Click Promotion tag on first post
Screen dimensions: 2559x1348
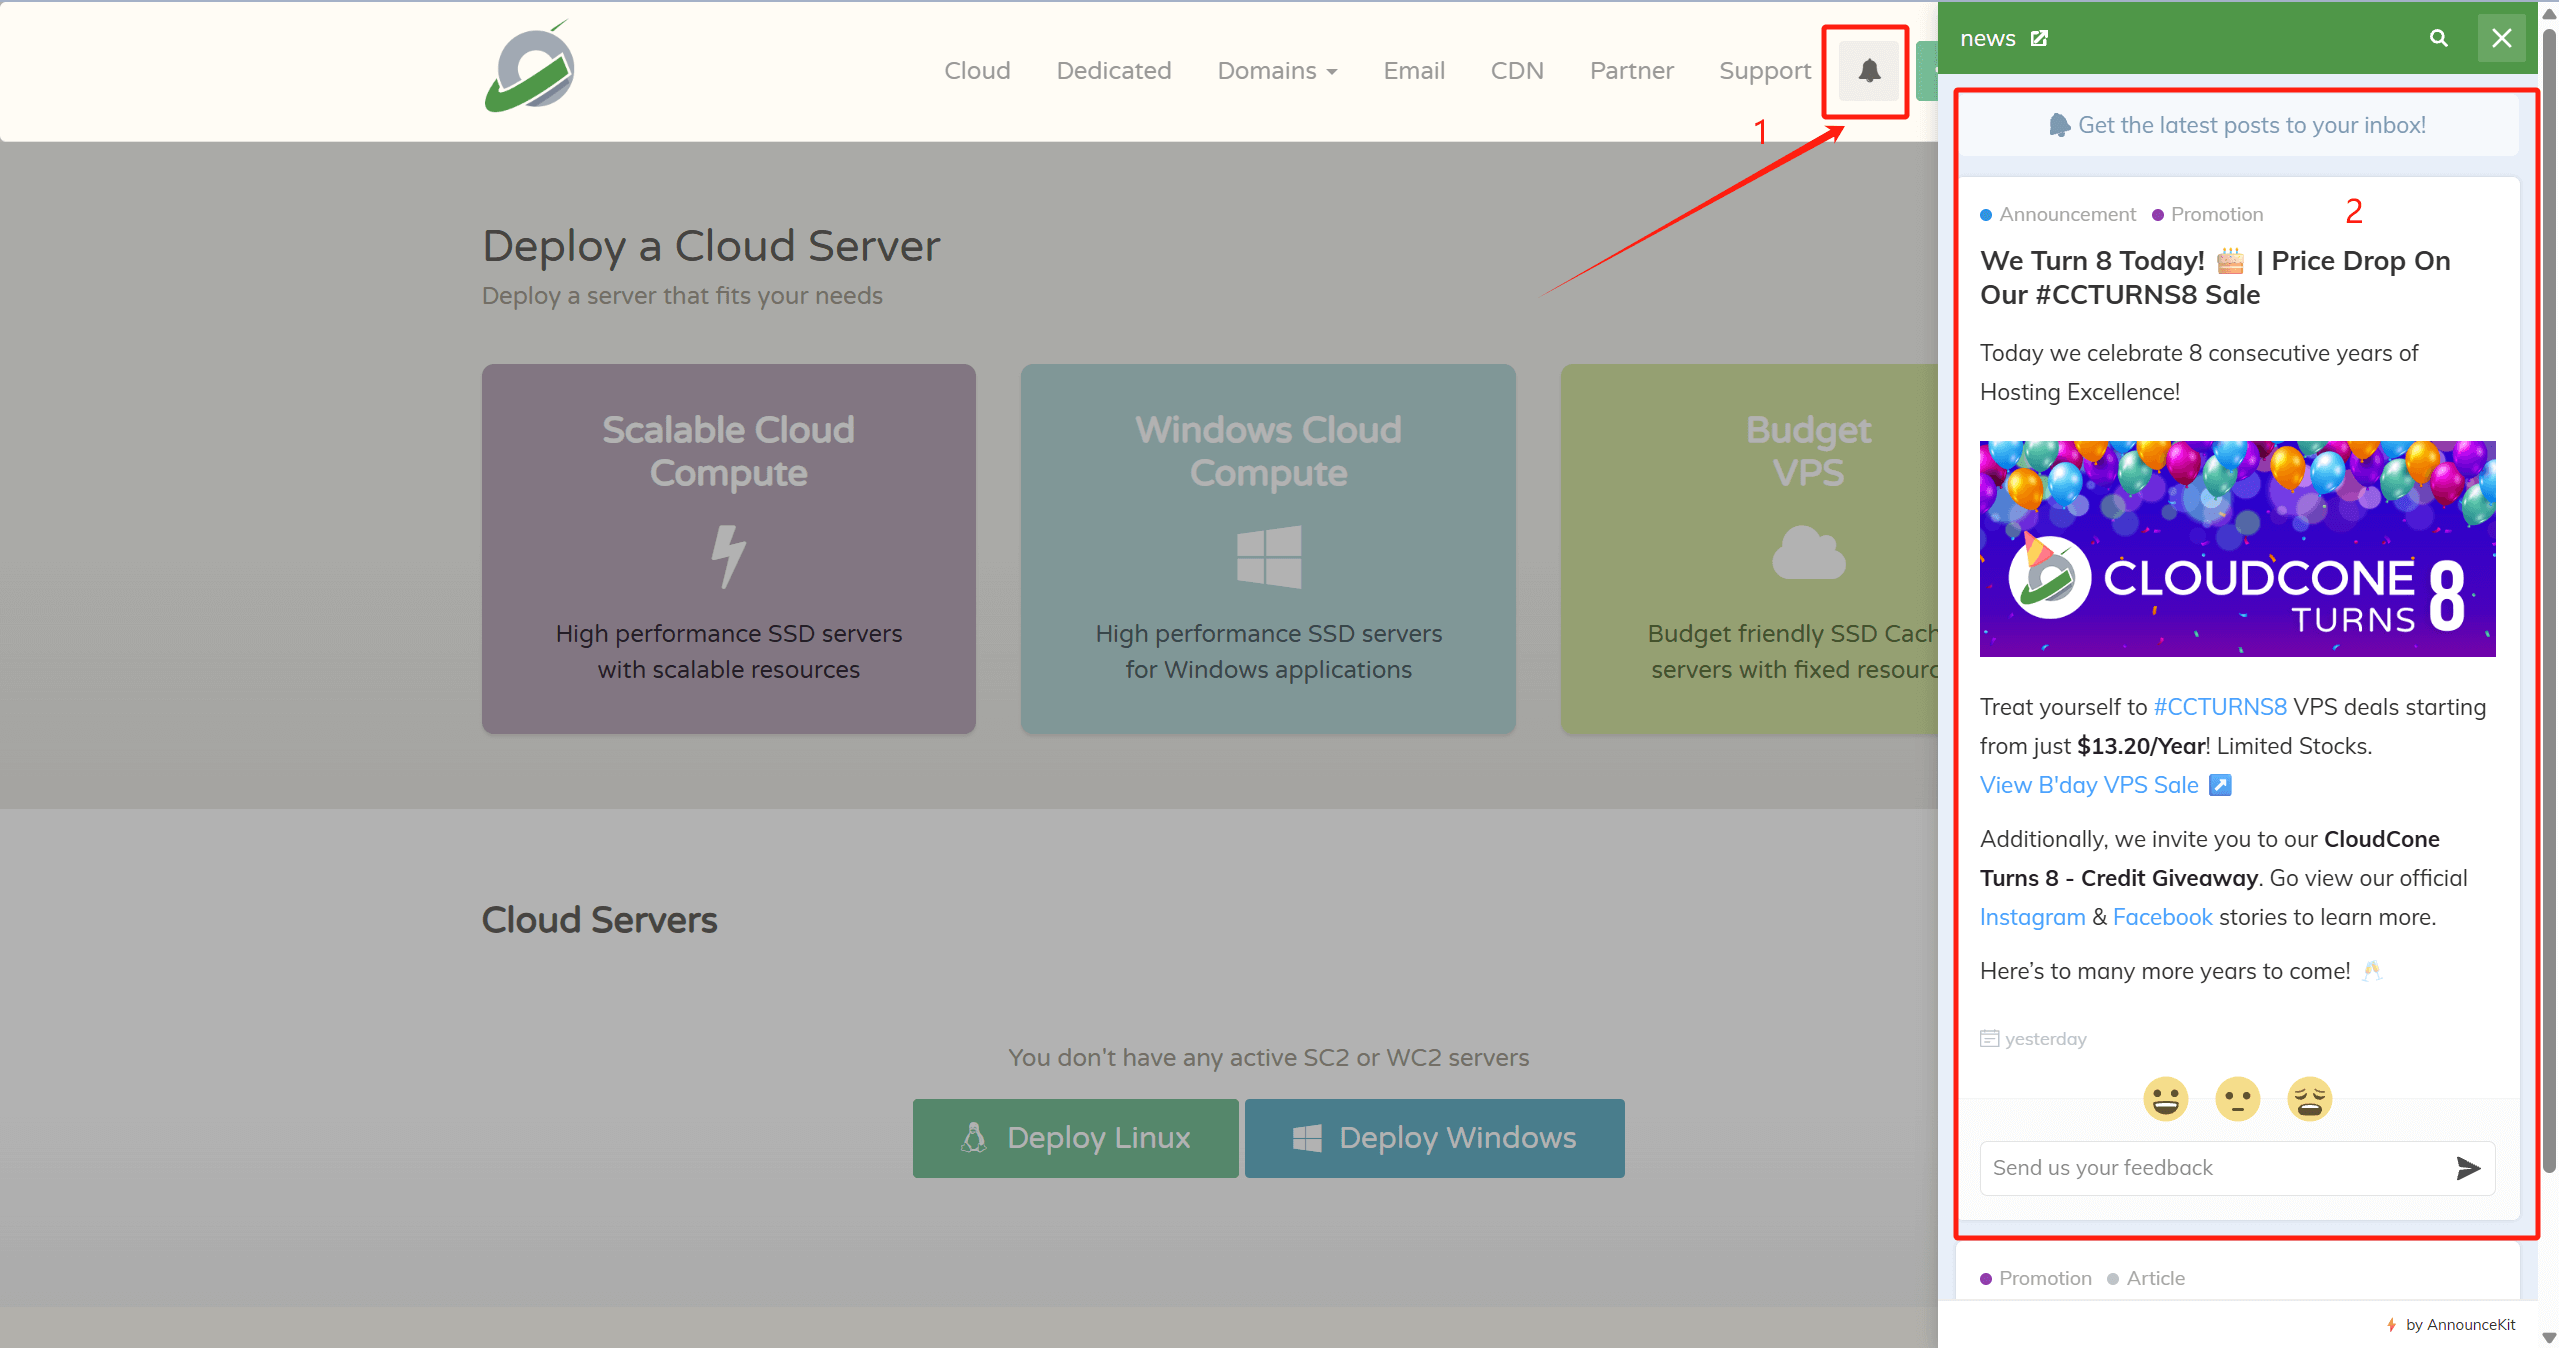2207,214
